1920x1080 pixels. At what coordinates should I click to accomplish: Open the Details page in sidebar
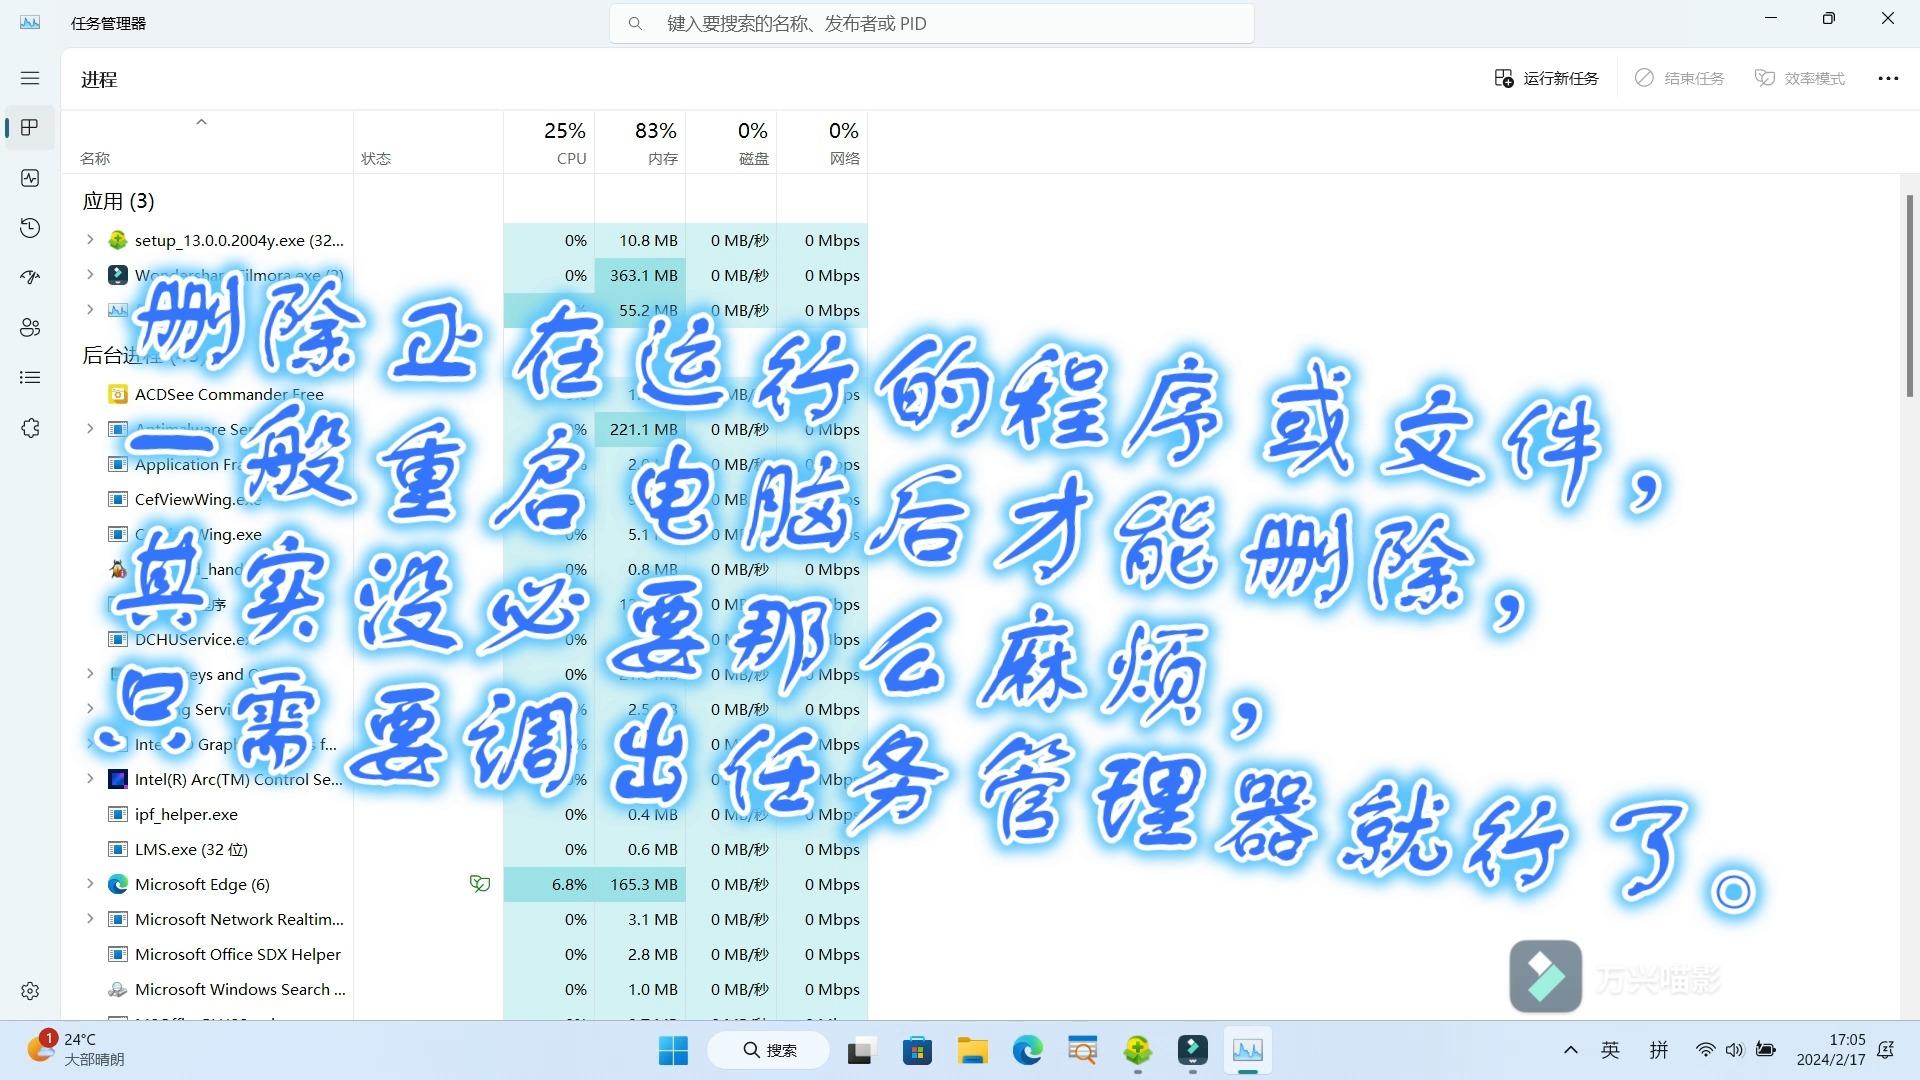[30, 377]
